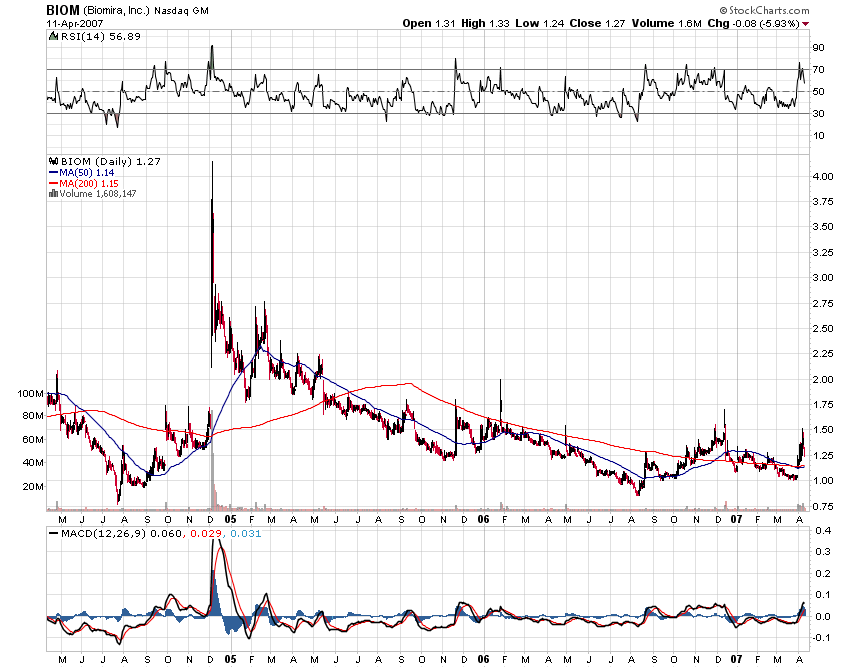Click the 1.00 price axis label
Screen dimensions: 850x668
tap(823, 480)
